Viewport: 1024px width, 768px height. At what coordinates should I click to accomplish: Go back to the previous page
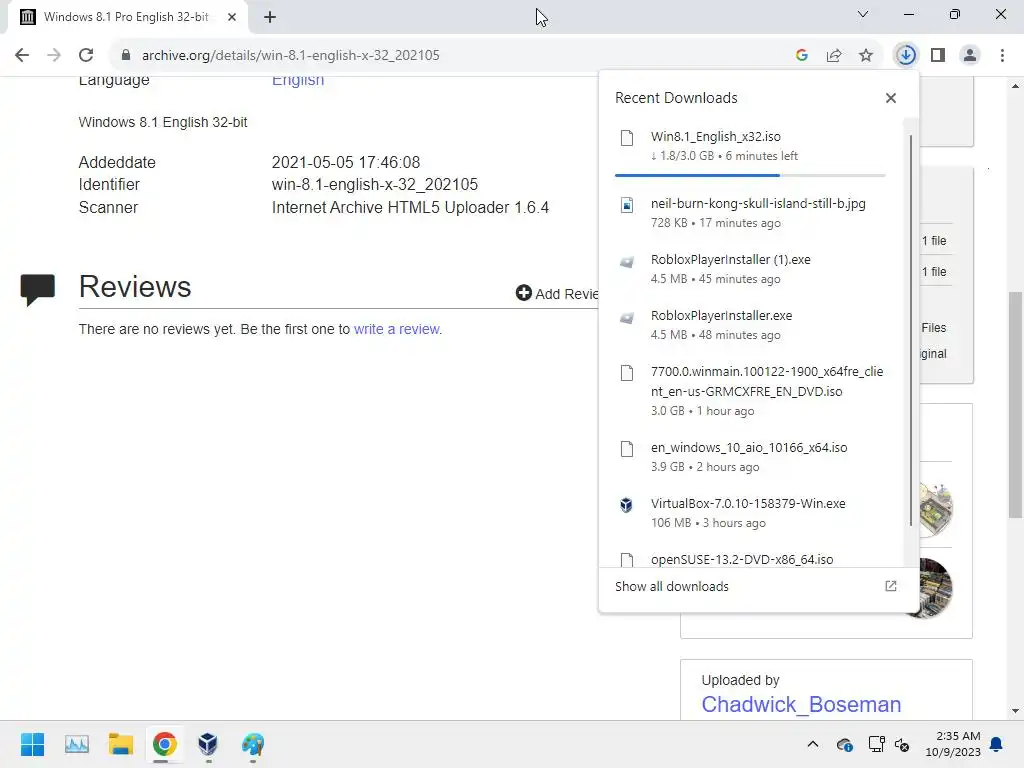(x=22, y=56)
